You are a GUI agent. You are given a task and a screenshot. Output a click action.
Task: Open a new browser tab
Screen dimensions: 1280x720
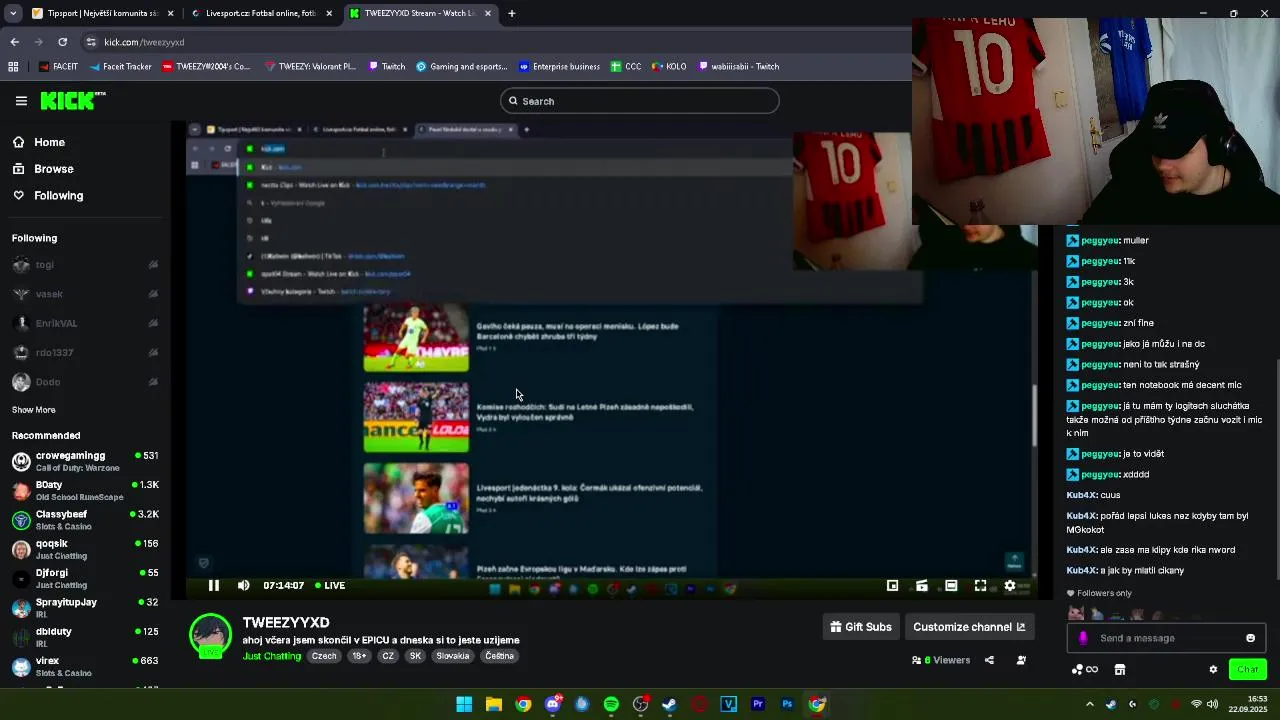tap(512, 13)
